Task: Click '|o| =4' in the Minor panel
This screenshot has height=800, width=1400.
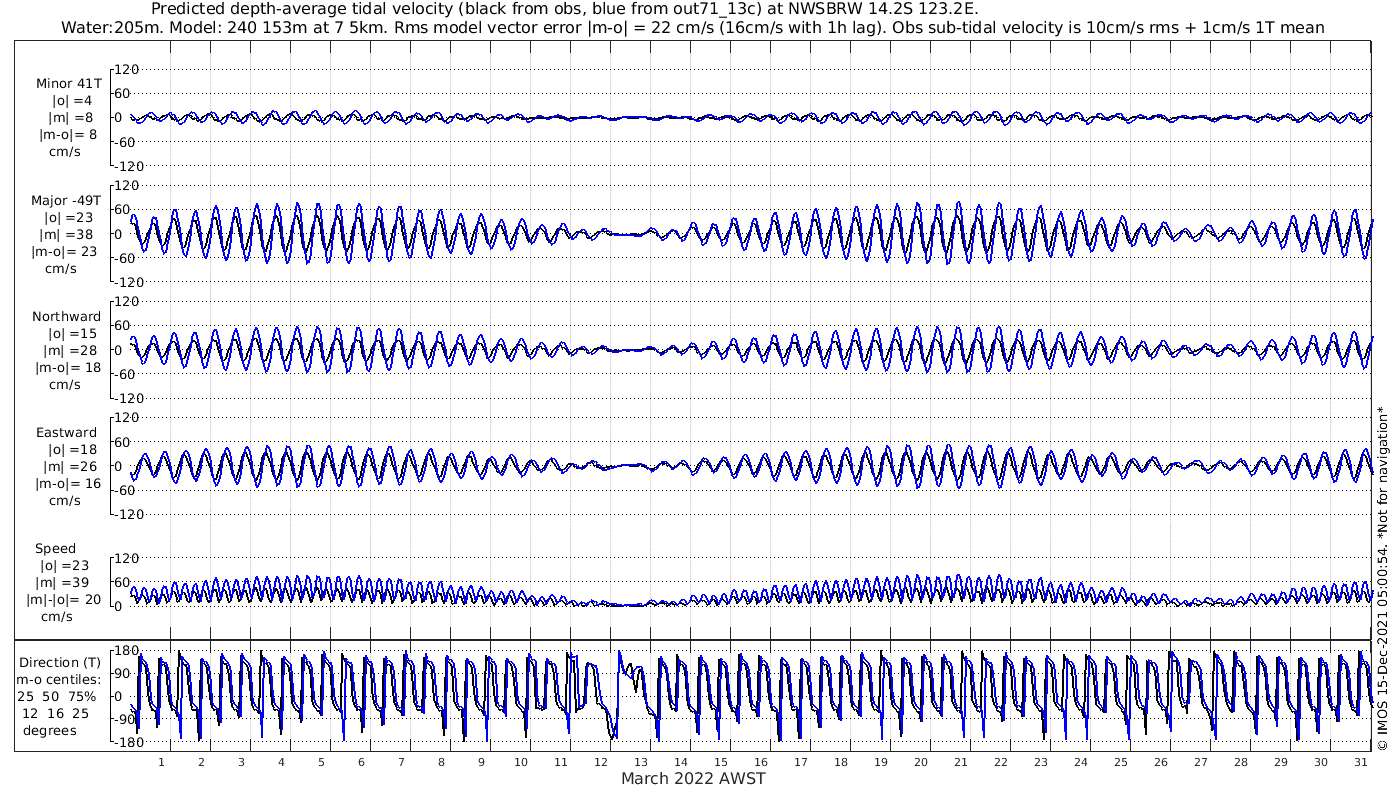Action: tap(72, 101)
